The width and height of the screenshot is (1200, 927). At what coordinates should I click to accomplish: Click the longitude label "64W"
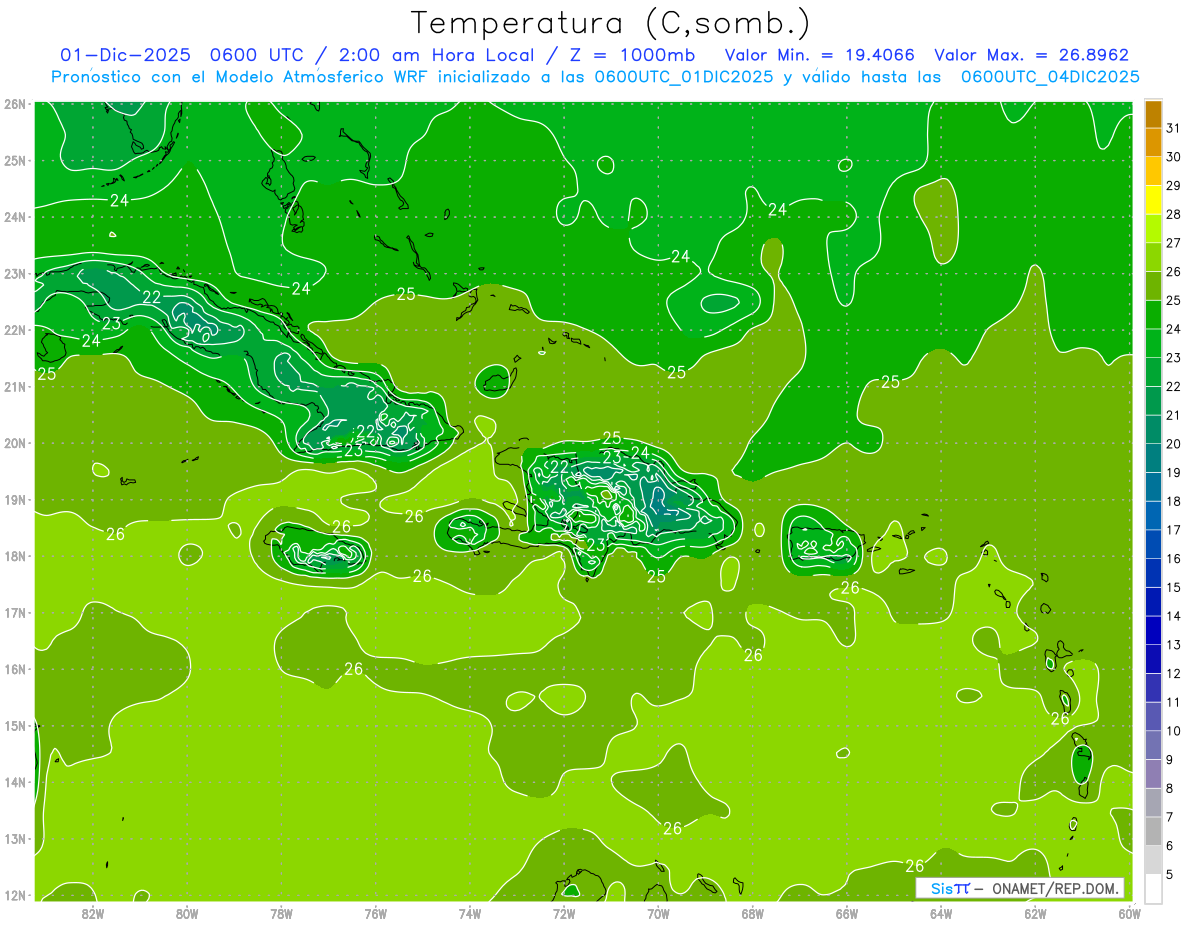point(941,913)
